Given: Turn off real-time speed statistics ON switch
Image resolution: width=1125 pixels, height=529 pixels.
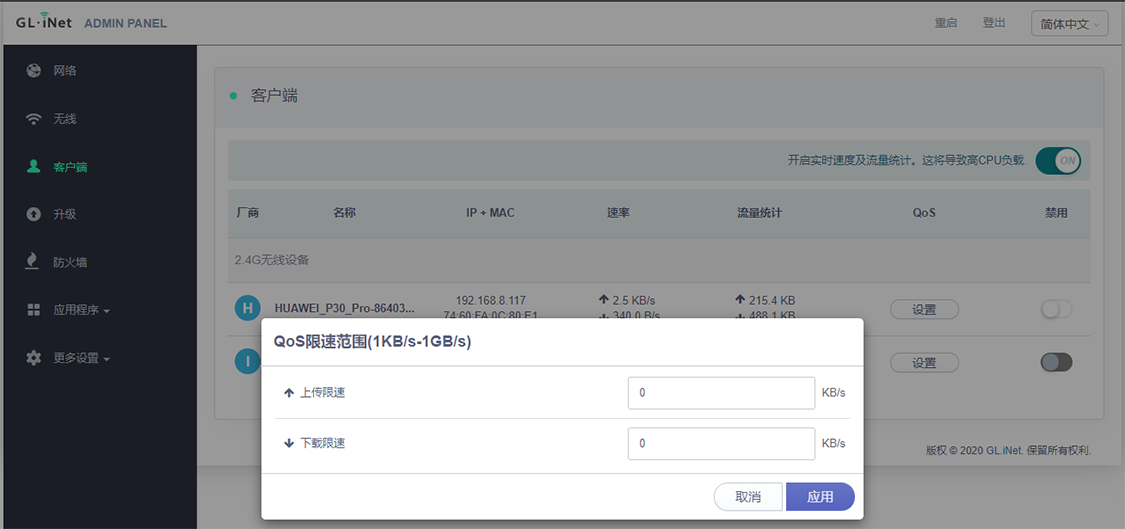Looking at the screenshot, I should click(x=1058, y=161).
